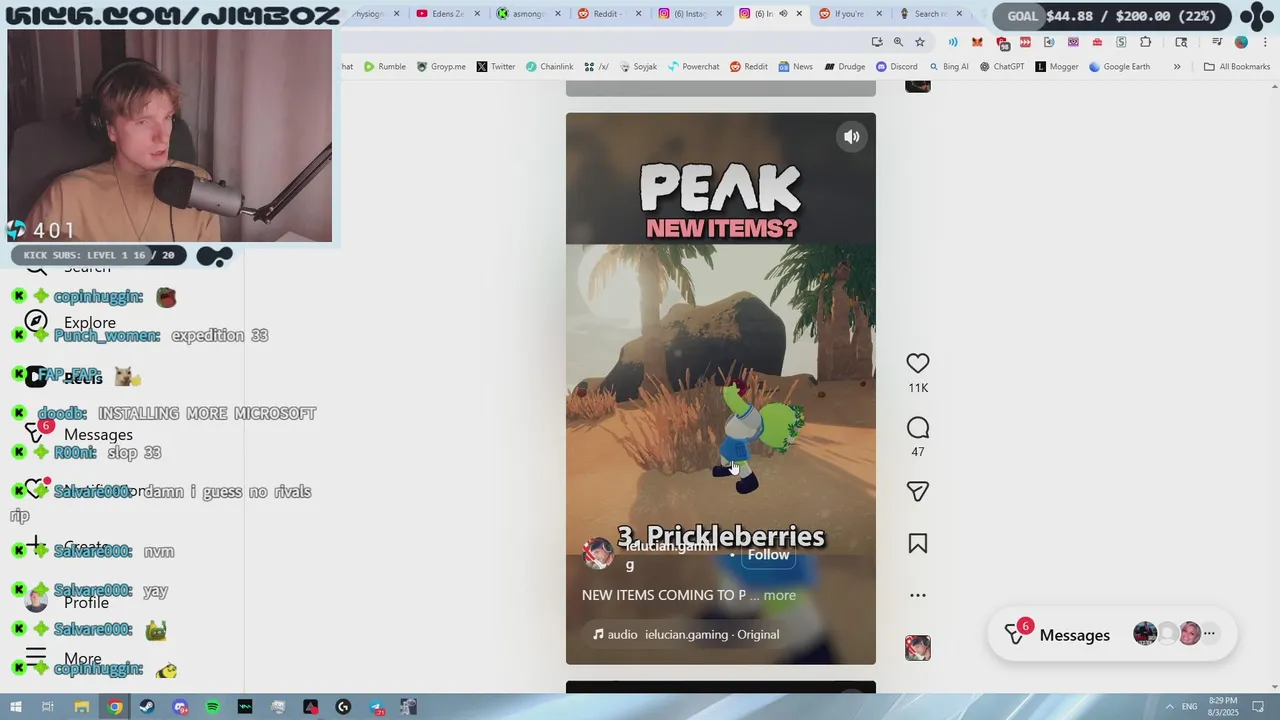Save the reel with the bookmark icon
Viewport: 1280px width, 720px height.
(917, 543)
